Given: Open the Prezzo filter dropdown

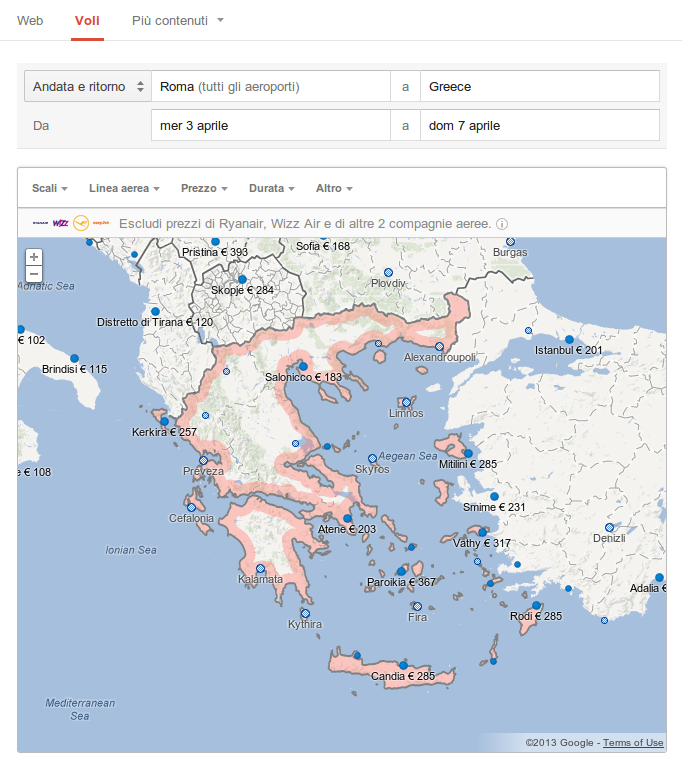Looking at the screenshot, I should tap(204, 188).
